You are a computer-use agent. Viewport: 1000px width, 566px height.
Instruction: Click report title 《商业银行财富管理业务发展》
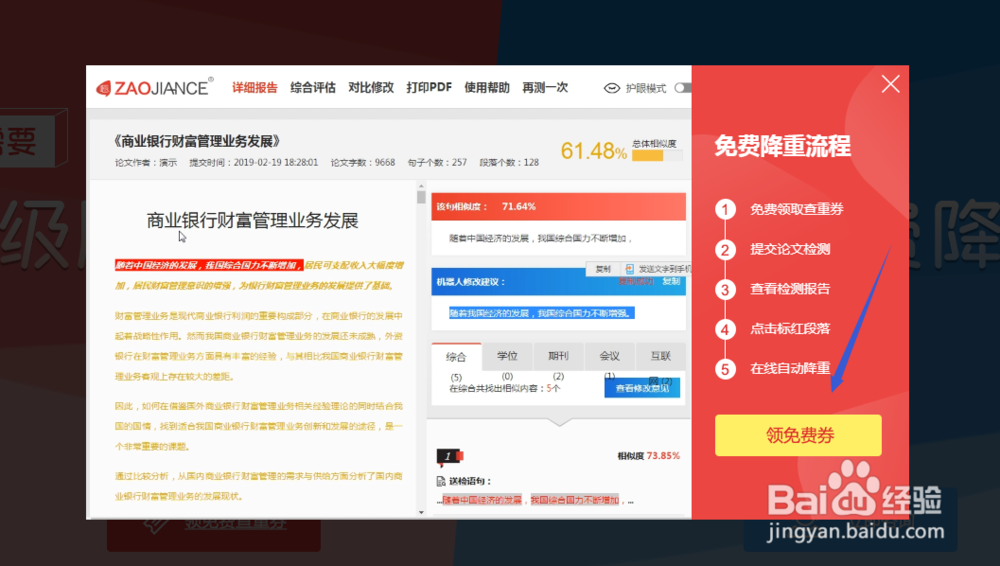click(196, 142)
